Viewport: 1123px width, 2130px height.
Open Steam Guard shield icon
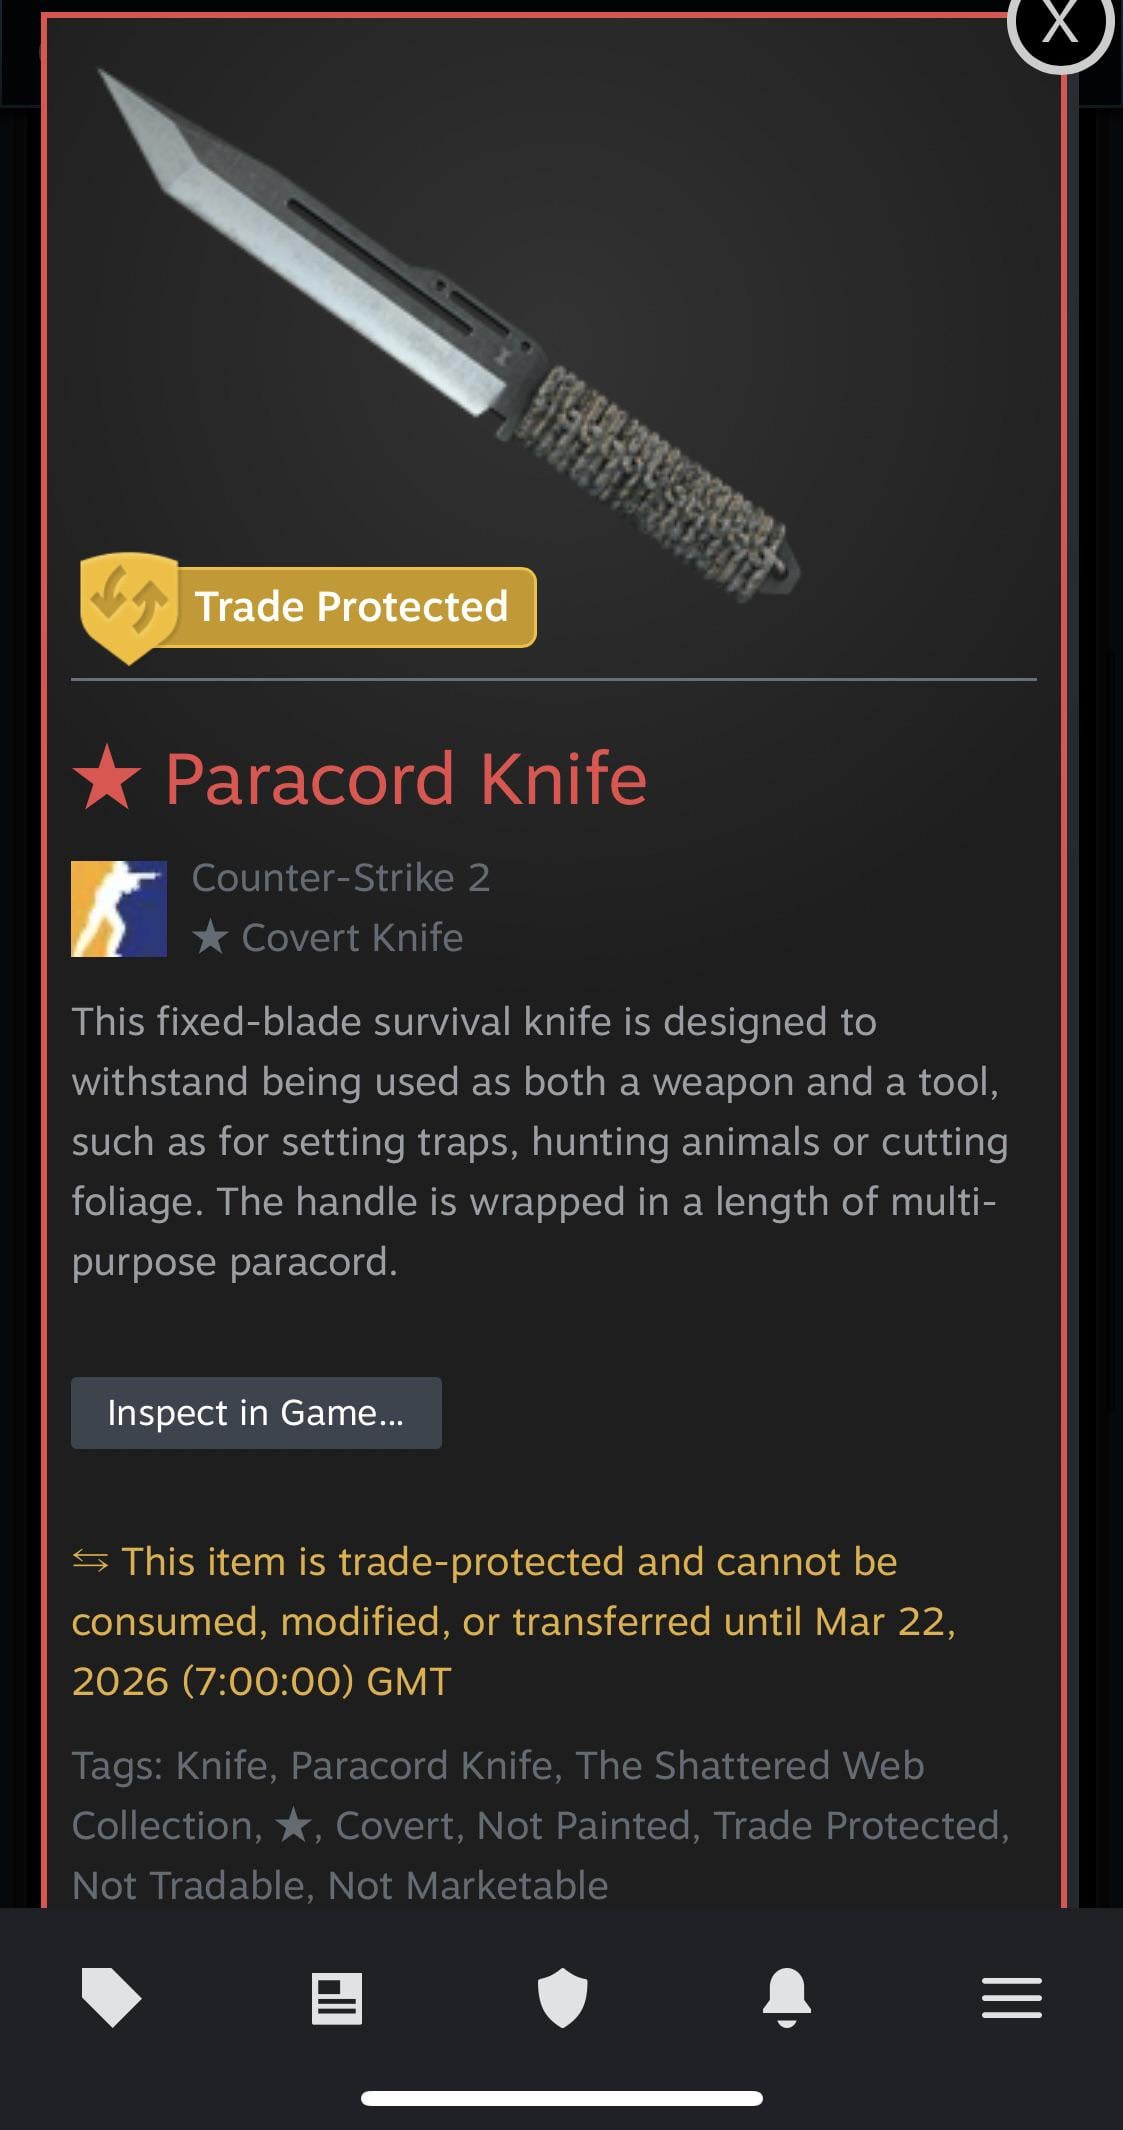pyautogui.click(x=562, y=1998)
